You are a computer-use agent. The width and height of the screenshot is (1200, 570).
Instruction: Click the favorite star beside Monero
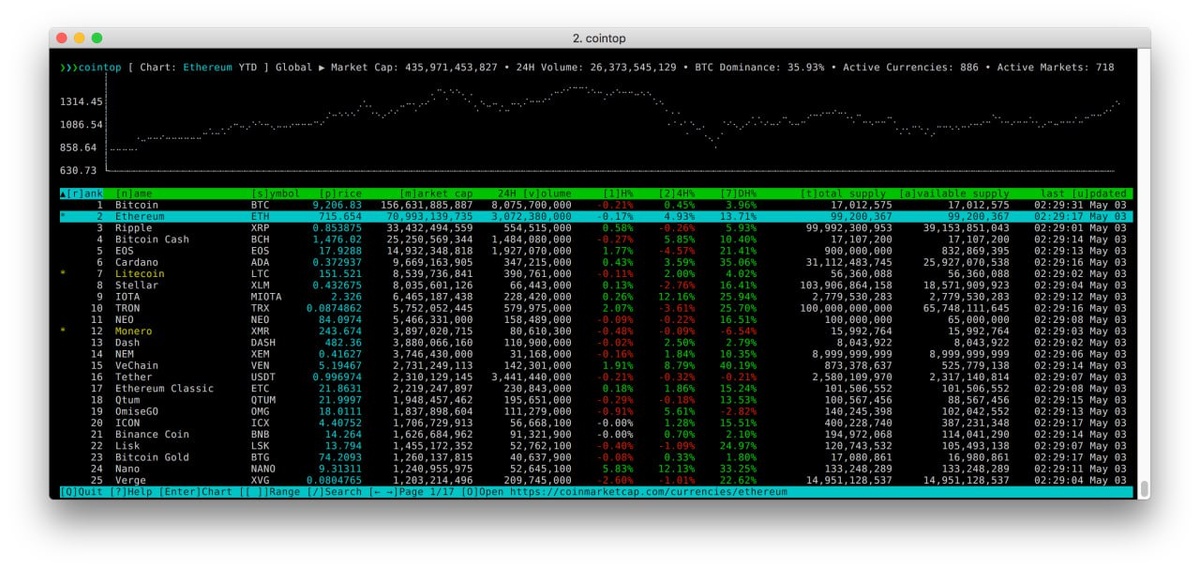click(63, 331)
